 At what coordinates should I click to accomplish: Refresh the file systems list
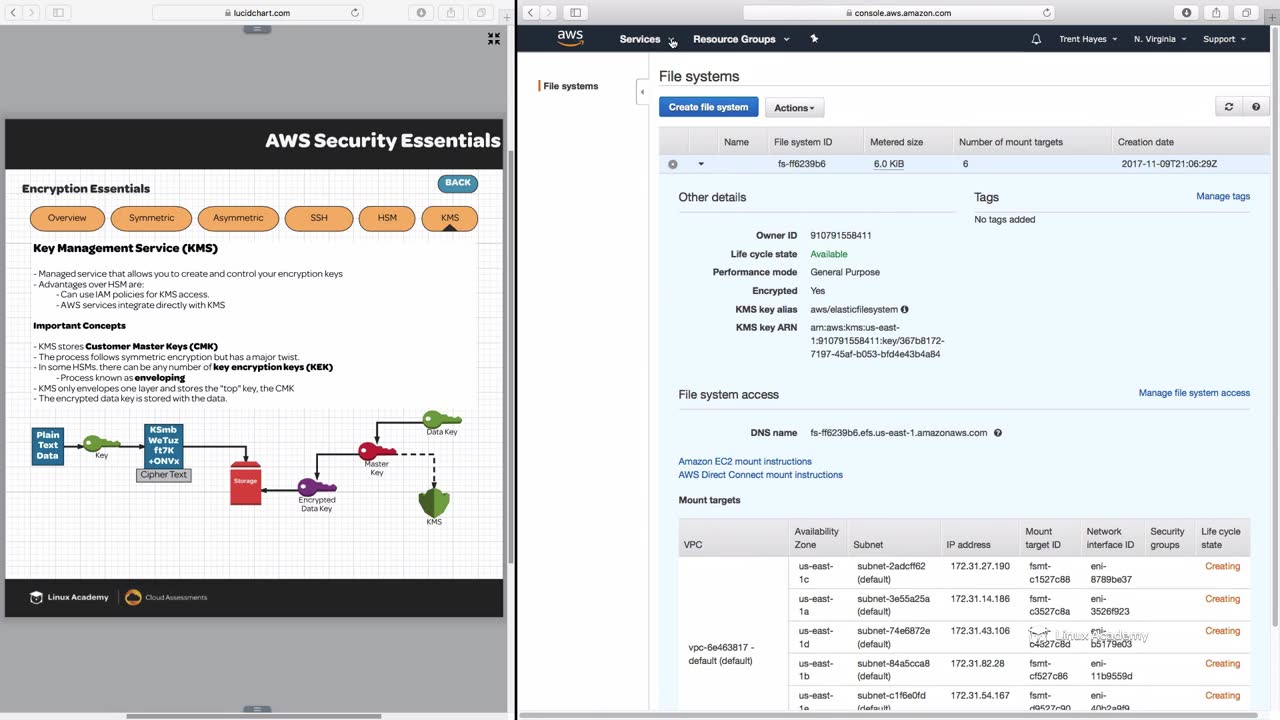point(1229,107)
